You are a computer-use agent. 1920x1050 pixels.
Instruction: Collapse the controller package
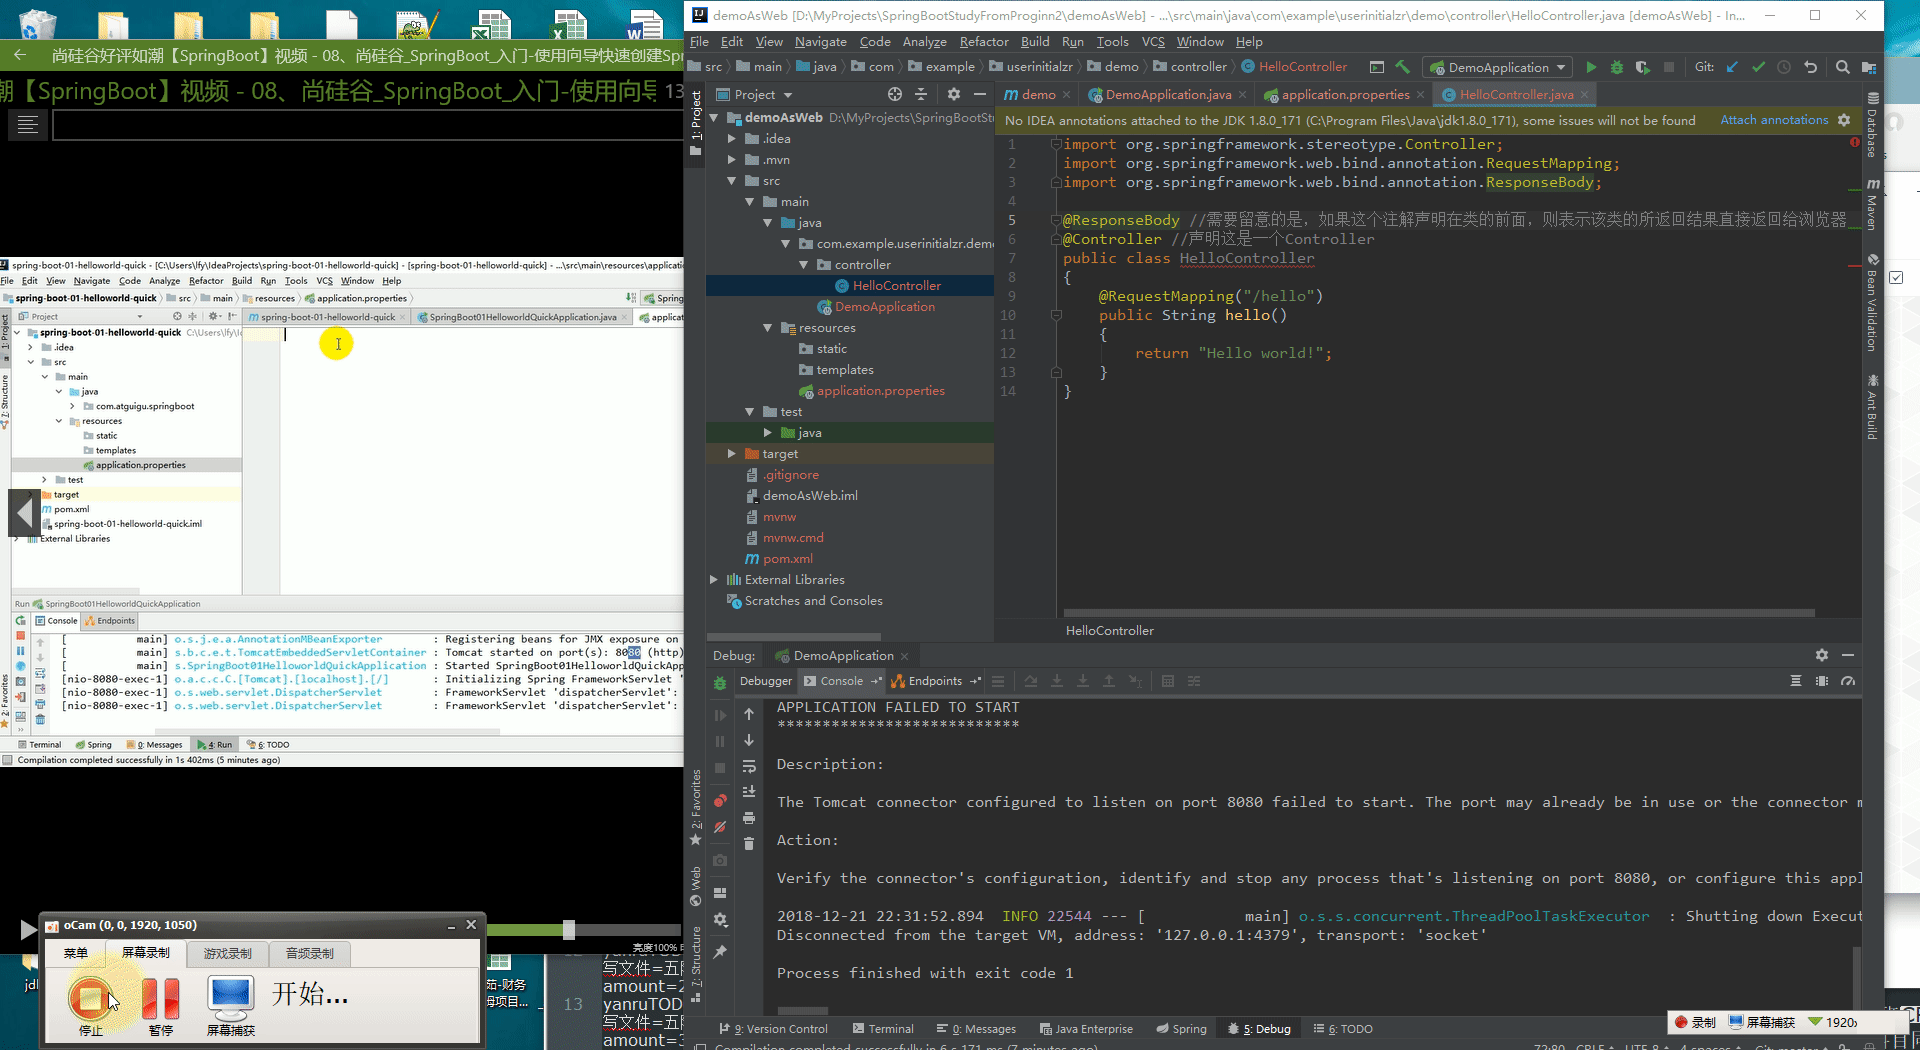pyautogui.click(x=804, y=265)
